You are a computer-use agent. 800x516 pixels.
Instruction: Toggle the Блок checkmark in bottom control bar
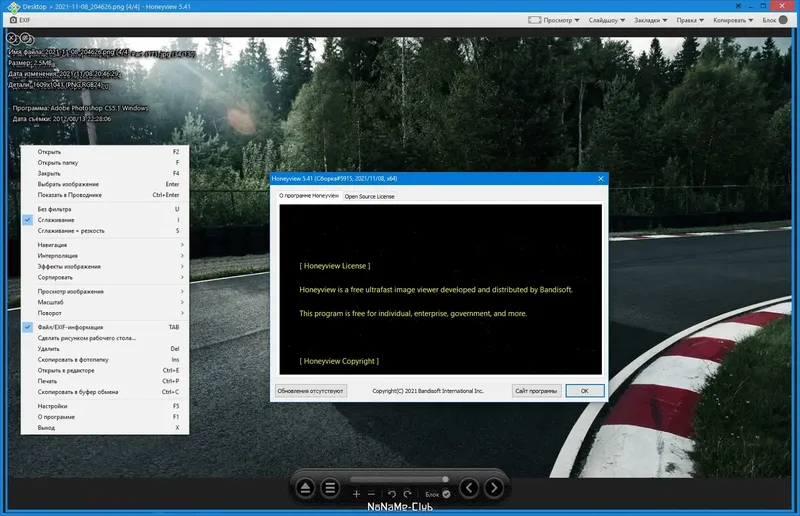coord(446,494)
